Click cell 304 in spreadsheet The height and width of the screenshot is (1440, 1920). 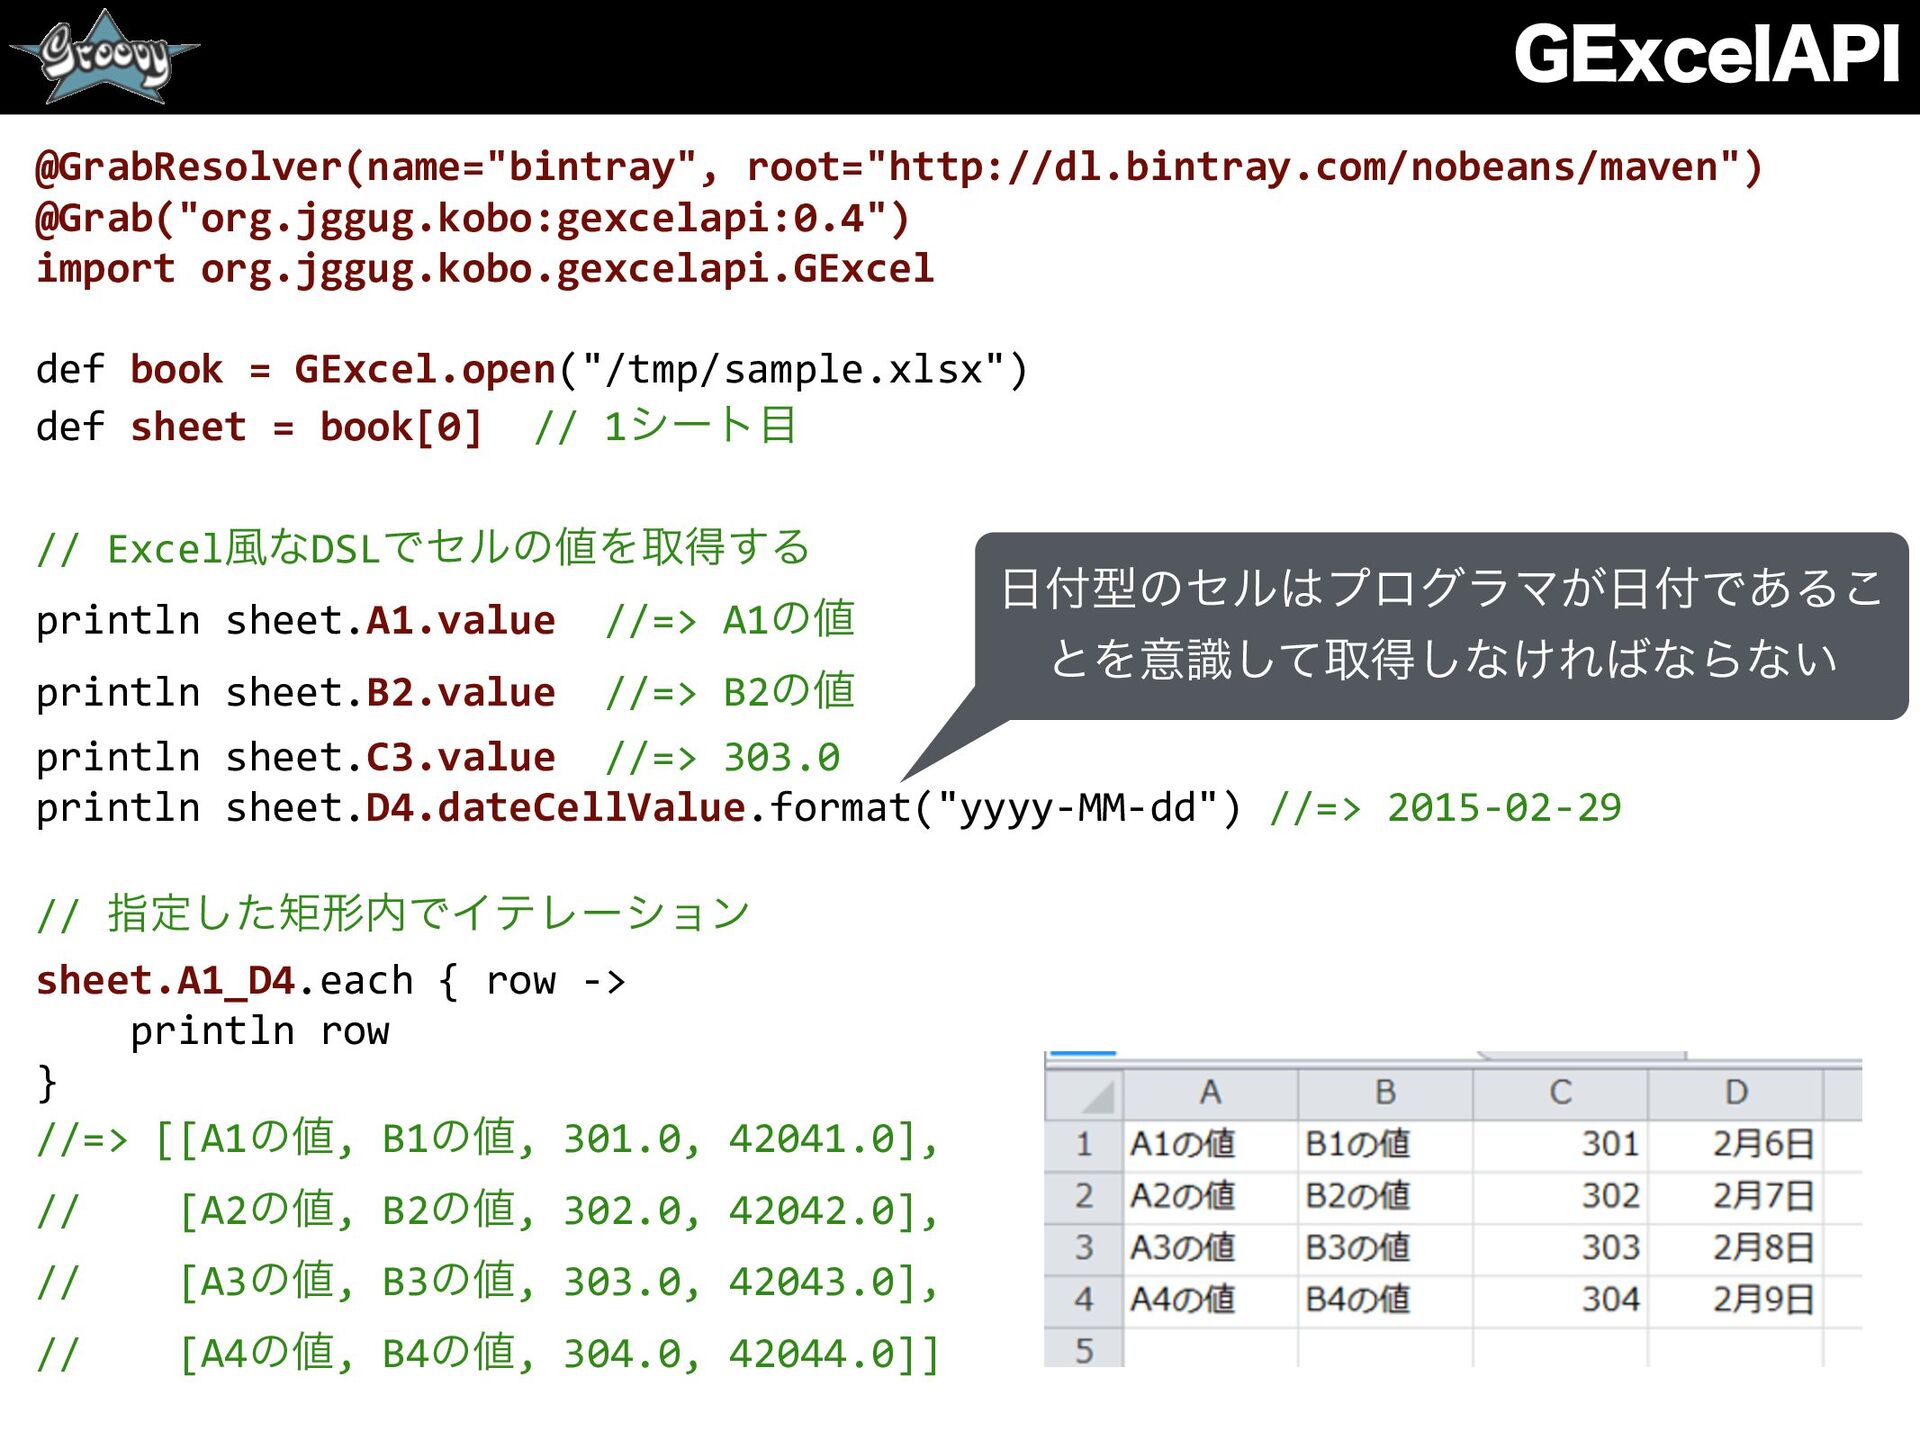1560,1301
